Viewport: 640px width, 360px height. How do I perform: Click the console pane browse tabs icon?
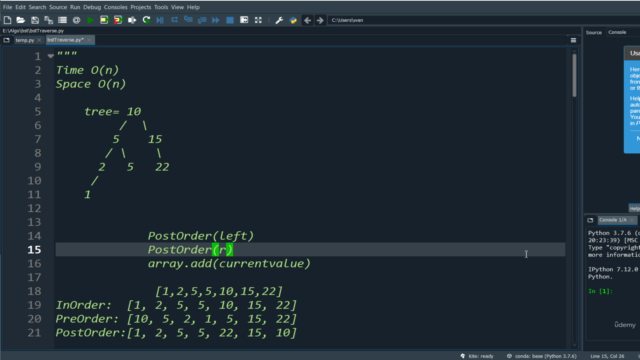click(x=590, y=220)
